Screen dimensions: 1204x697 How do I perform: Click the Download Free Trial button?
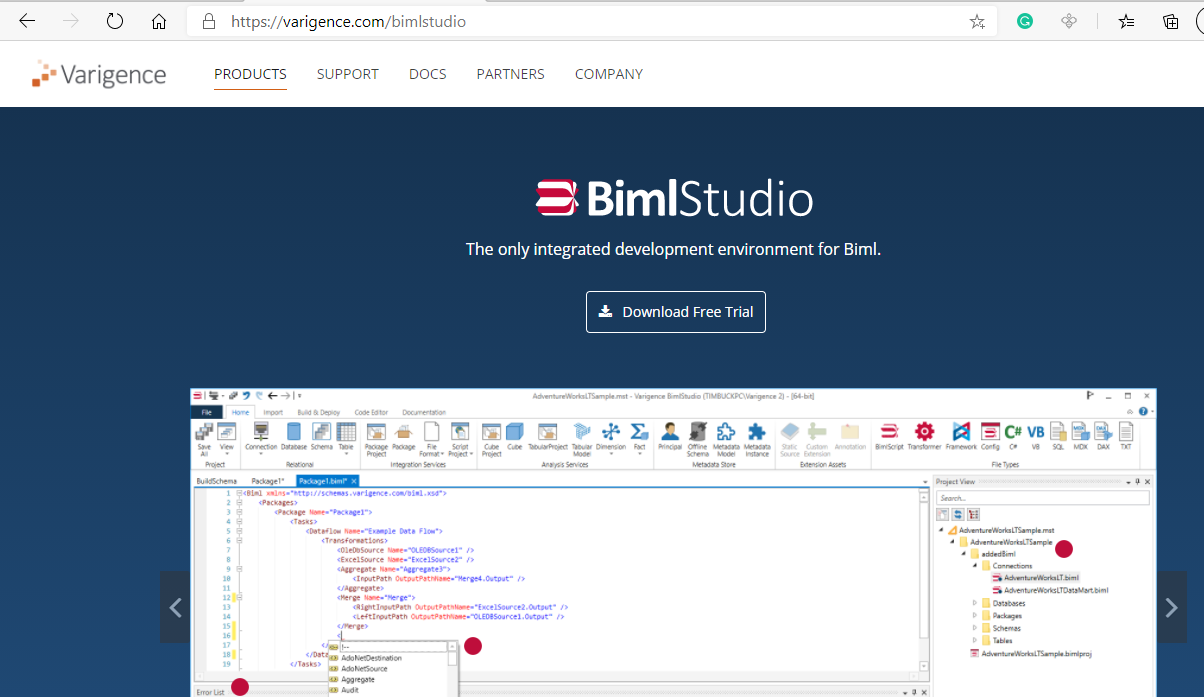click(x=676, y=312)
